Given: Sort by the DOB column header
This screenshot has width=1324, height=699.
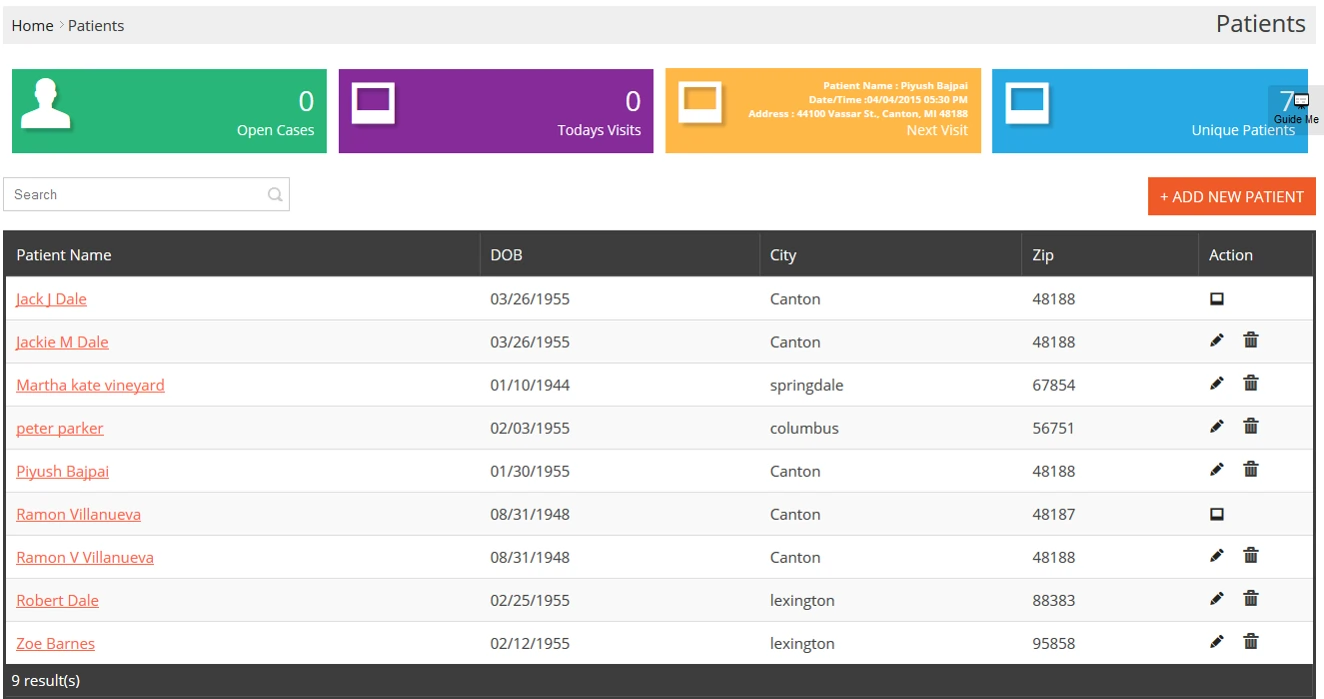Looking at the screenshot, I should click(506, 255).
